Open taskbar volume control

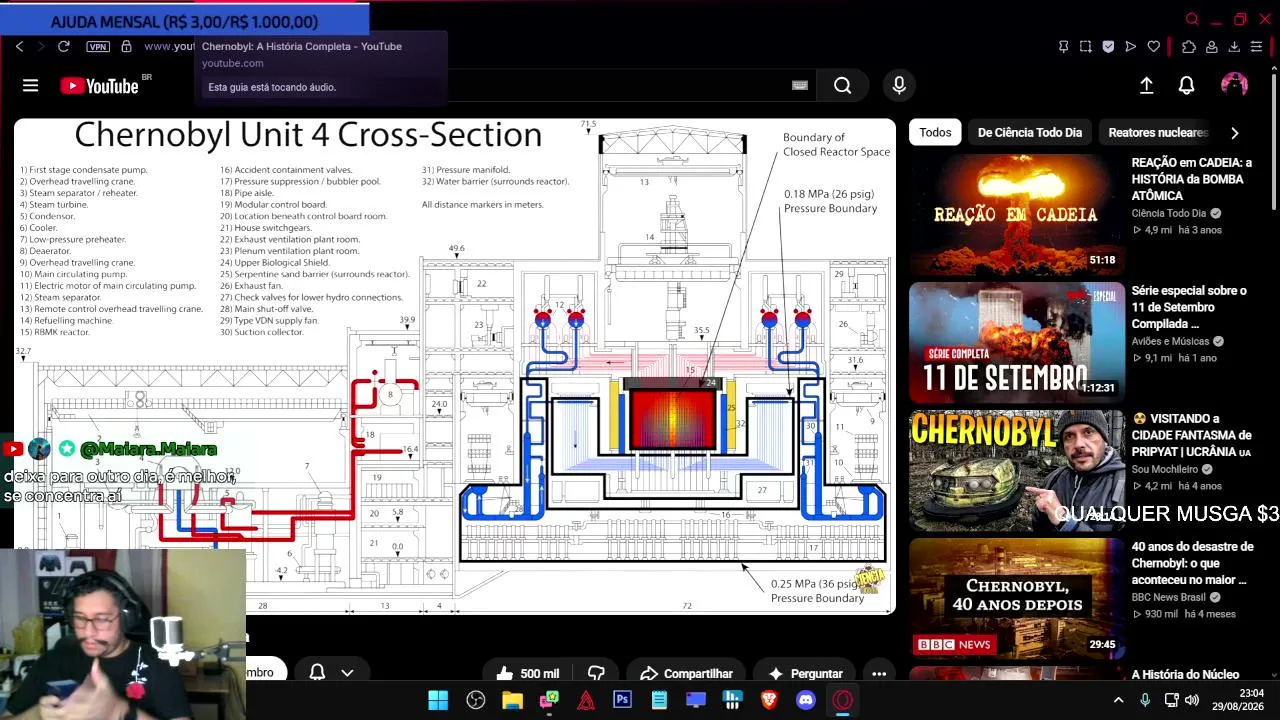(1191, 700)
